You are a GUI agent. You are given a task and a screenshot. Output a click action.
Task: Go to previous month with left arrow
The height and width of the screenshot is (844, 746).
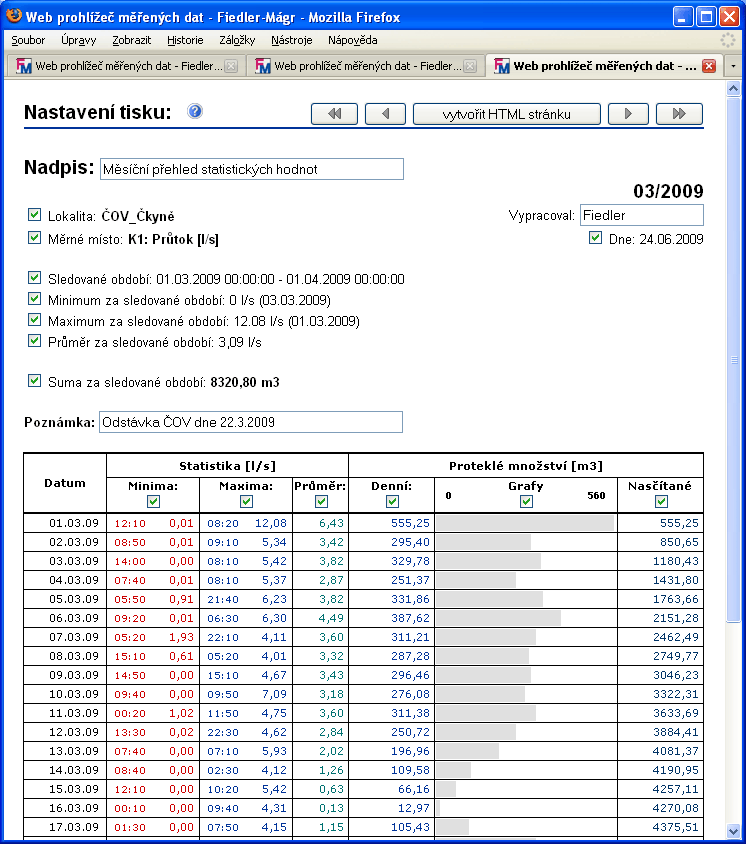pos(385,114)
